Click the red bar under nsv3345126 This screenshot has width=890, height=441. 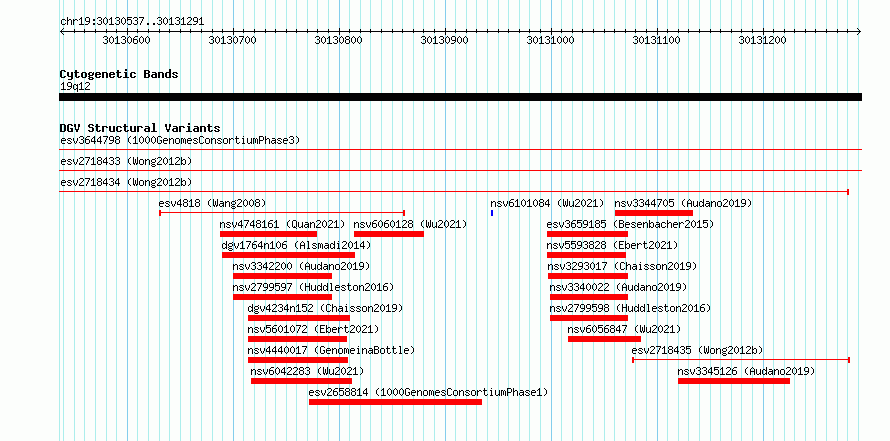[734, 381]
